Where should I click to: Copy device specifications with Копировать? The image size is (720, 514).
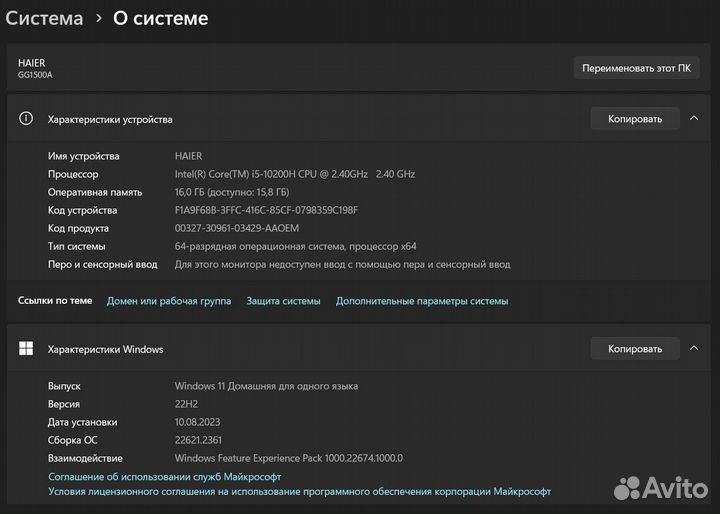coord(635,119)
